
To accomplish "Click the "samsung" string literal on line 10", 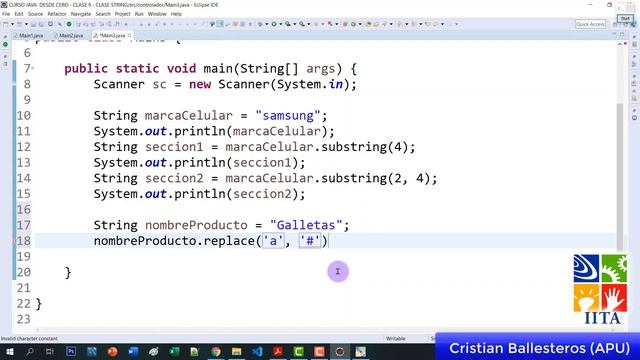I will pos(288,116).
